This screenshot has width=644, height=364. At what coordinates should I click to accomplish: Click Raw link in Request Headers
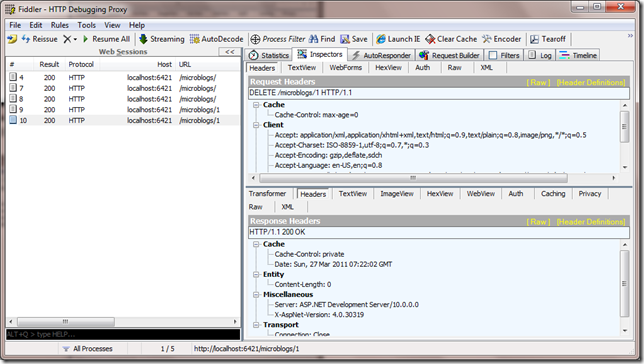pos(538,82)
